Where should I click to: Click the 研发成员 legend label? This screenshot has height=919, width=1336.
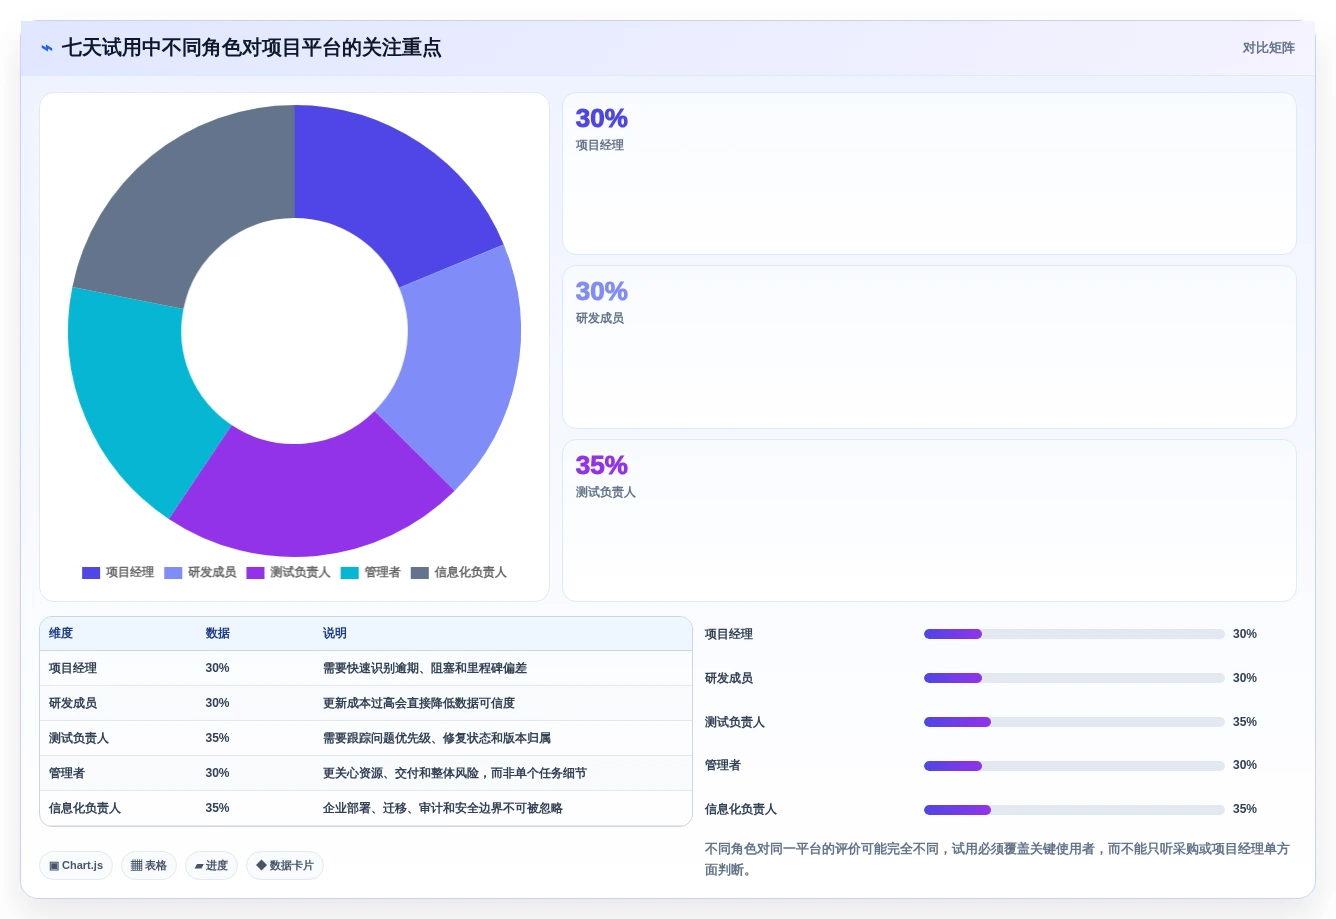(212, 573)
